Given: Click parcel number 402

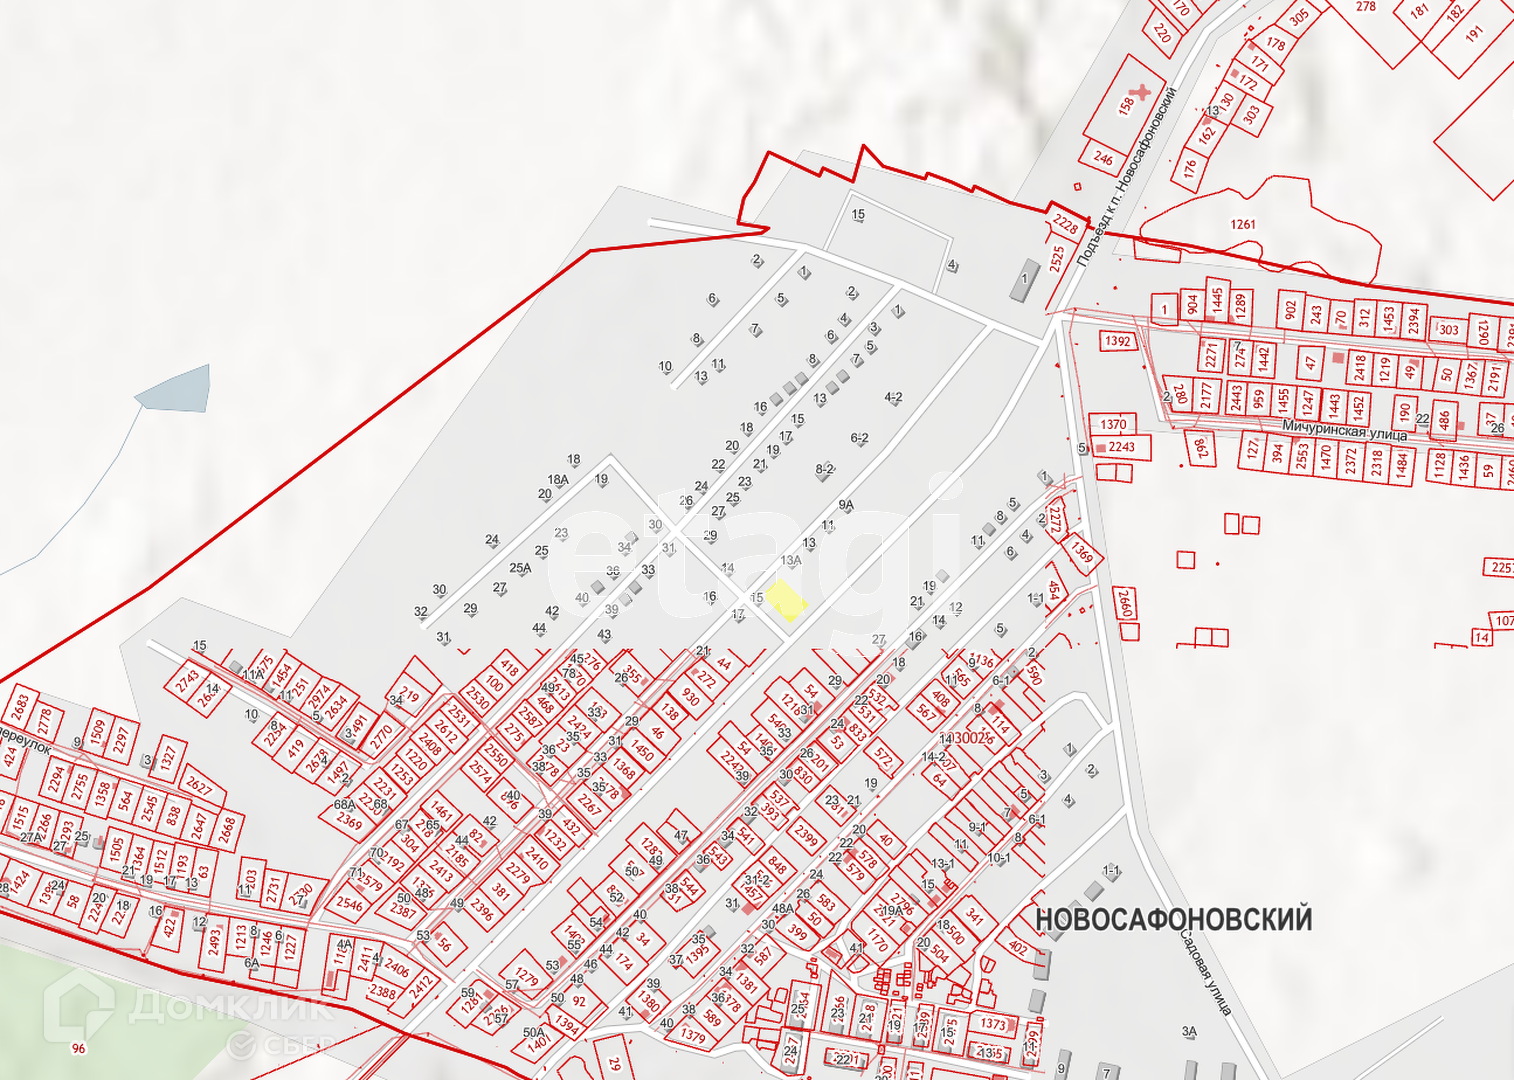Looking at the screenshot, I should pos(1018,947).
